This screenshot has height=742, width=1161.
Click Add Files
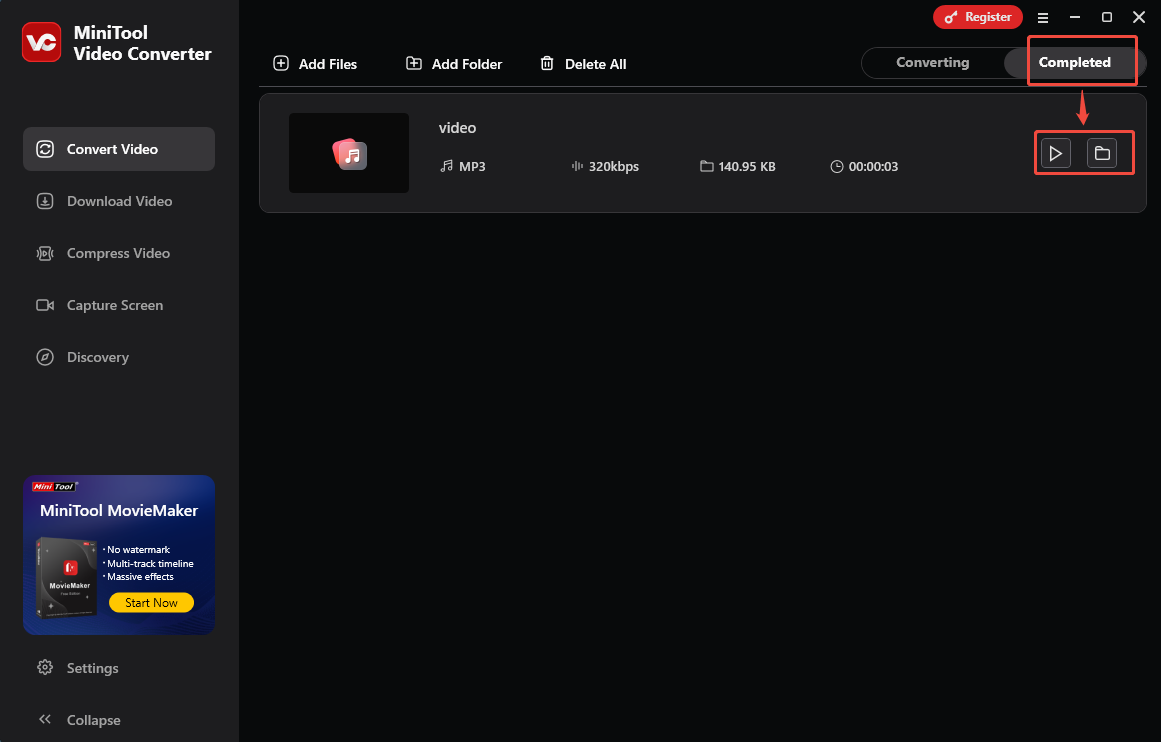(x=315, y=64)
